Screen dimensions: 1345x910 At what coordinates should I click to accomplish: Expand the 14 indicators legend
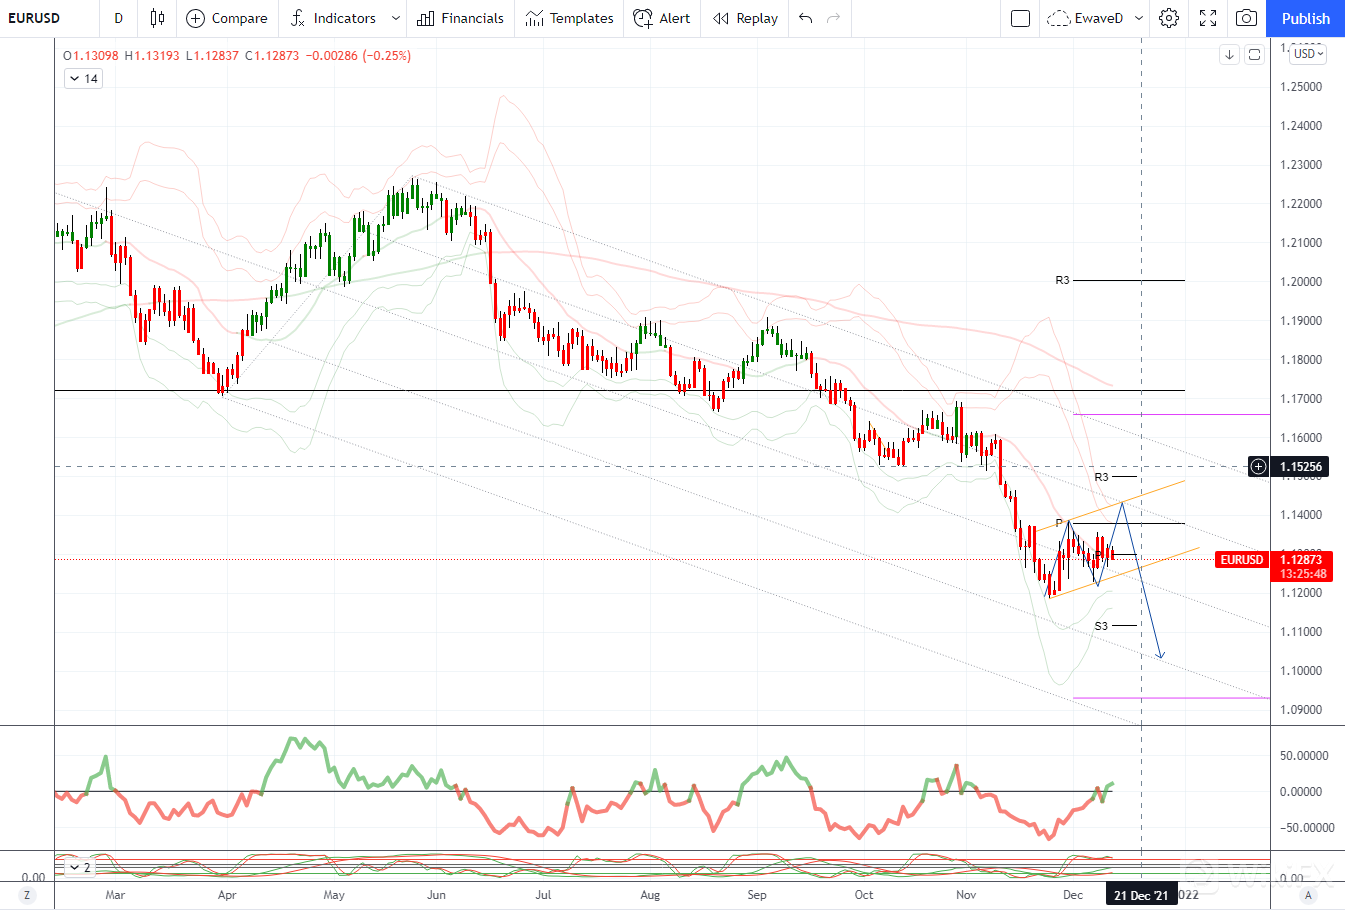83,79
